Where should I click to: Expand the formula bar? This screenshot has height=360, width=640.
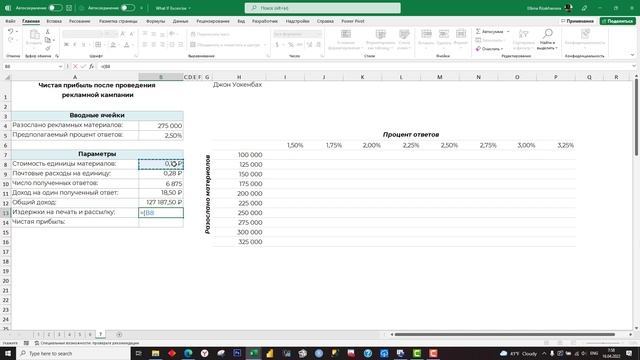634,66
